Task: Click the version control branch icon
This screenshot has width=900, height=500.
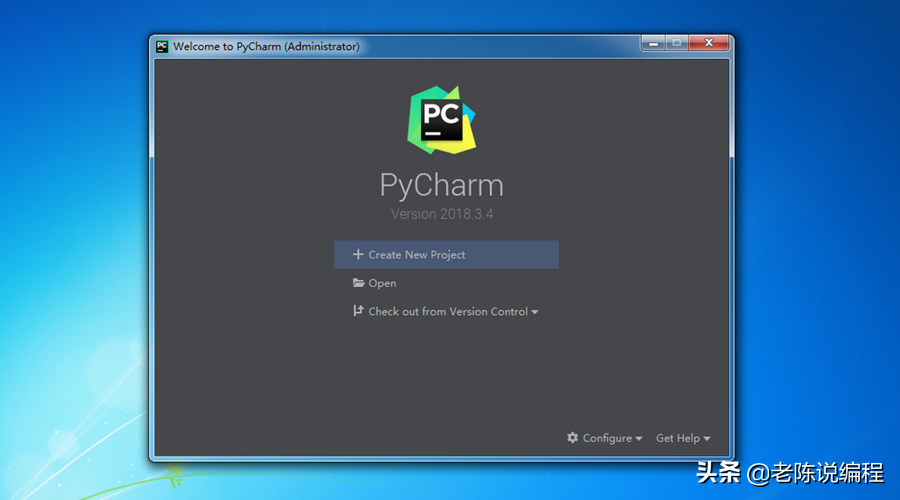Action: (358, 311)
